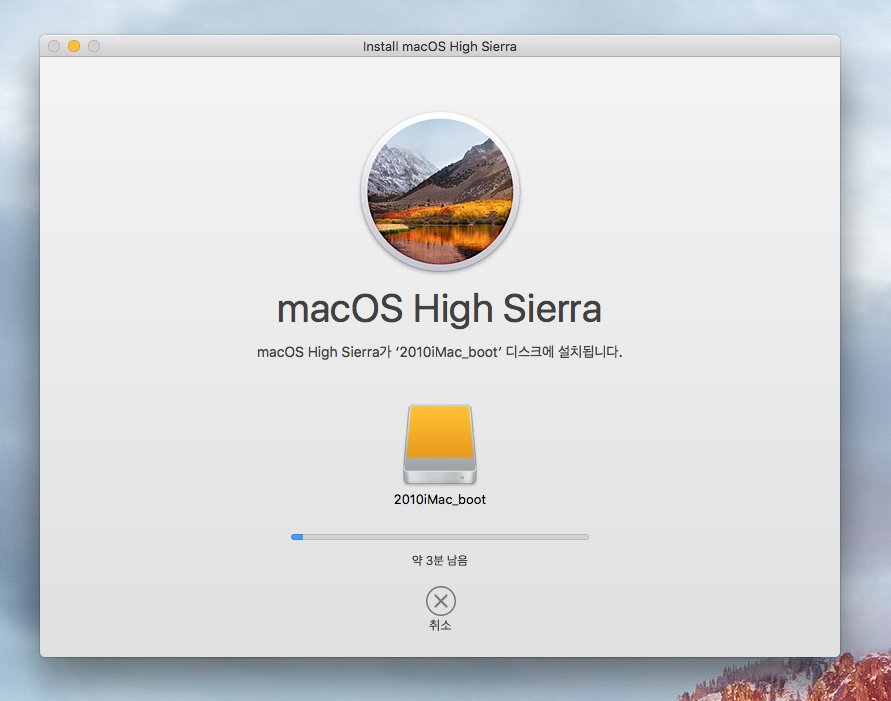Click the macOS High Sierra round logo image
This screenshot has width=891, height=701.
440,191
